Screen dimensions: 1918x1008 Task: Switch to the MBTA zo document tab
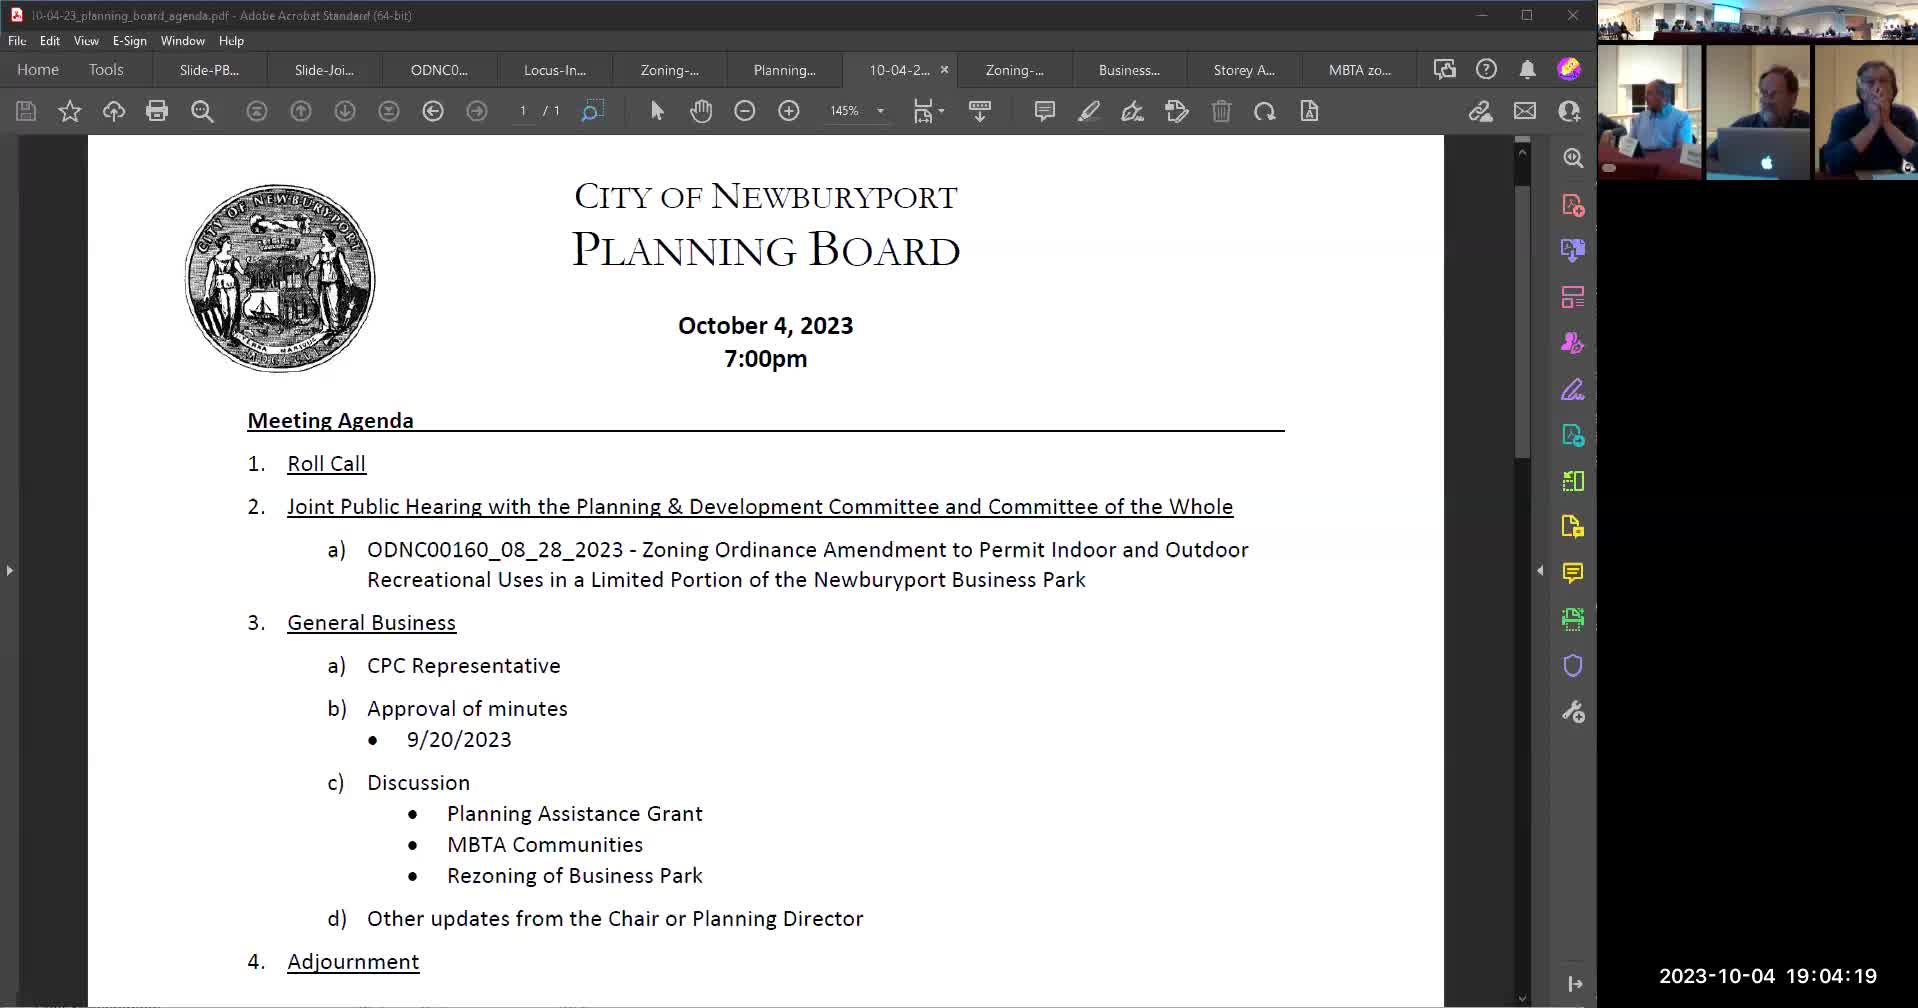pos(1360,70)
